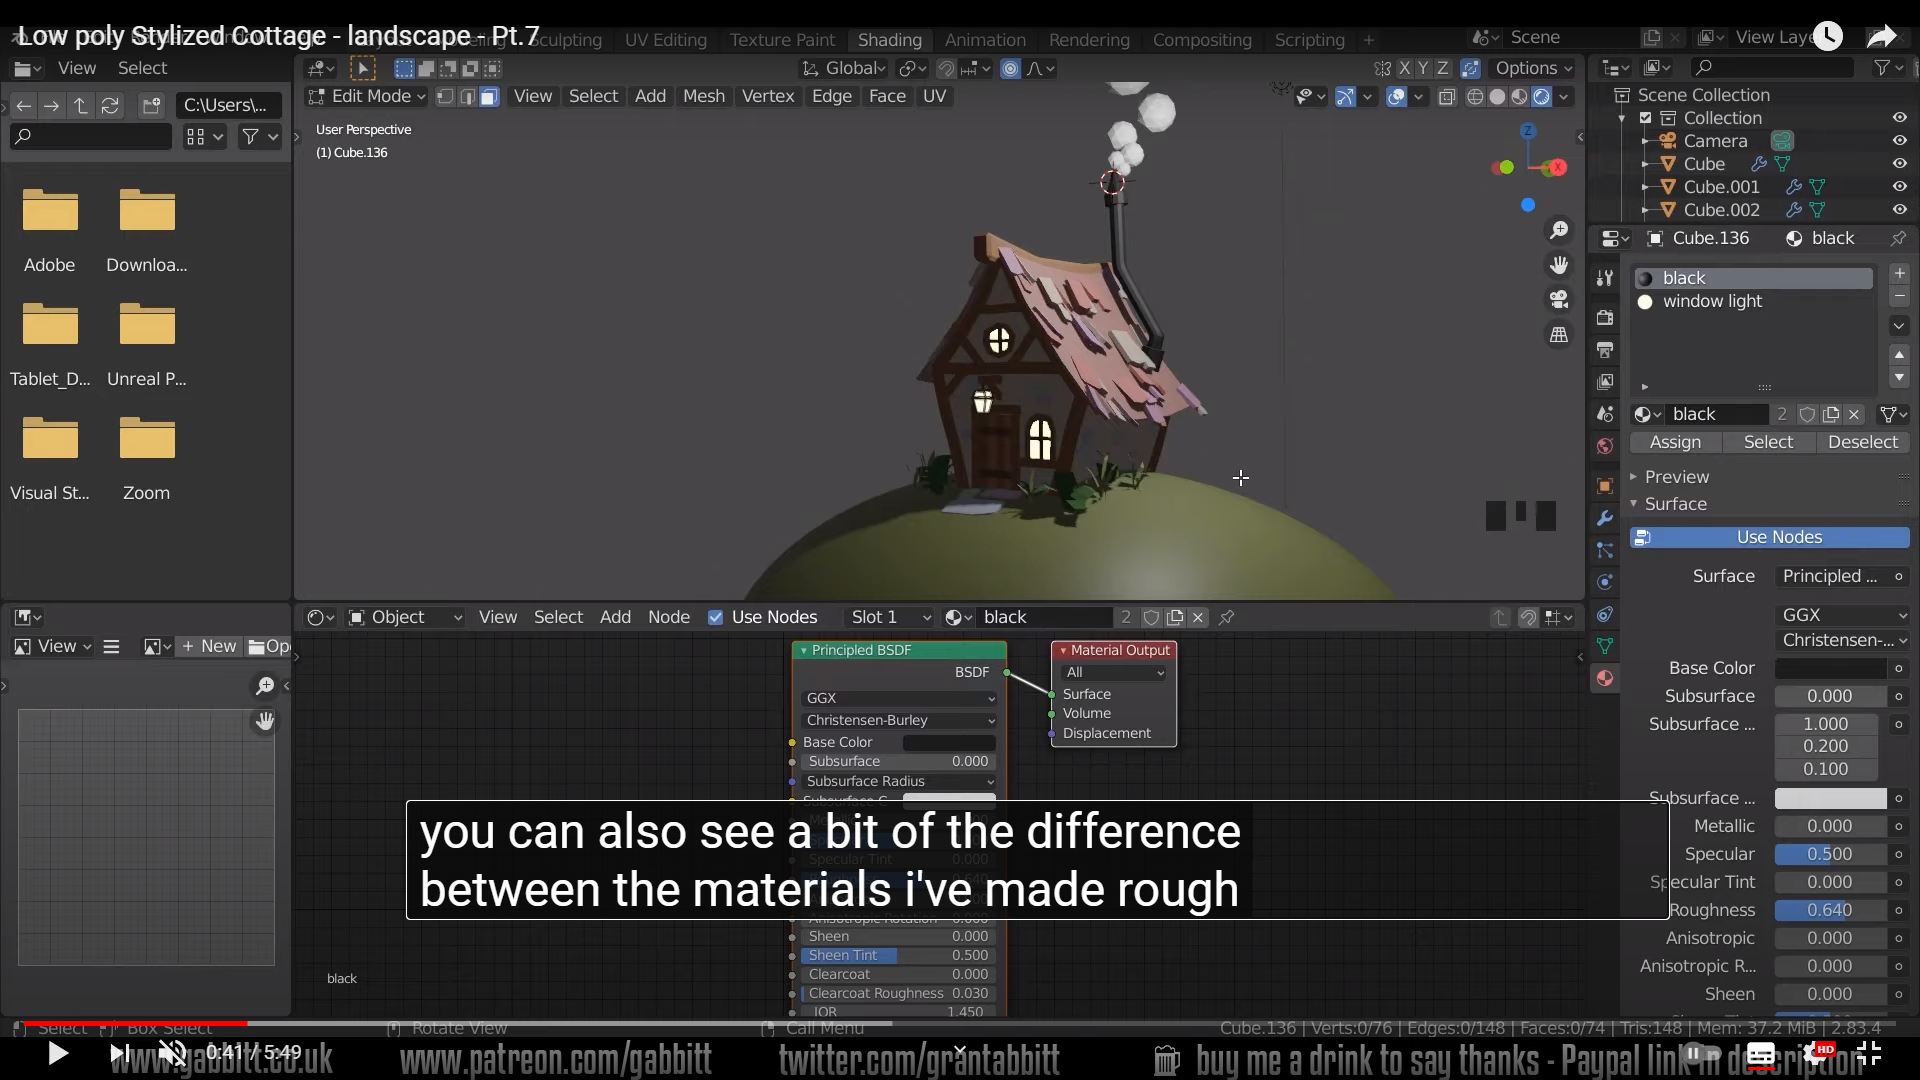Switch to the UV Editing workspace tab
This screenshot has width=1920, height=1080.
[x=665, y=40]
